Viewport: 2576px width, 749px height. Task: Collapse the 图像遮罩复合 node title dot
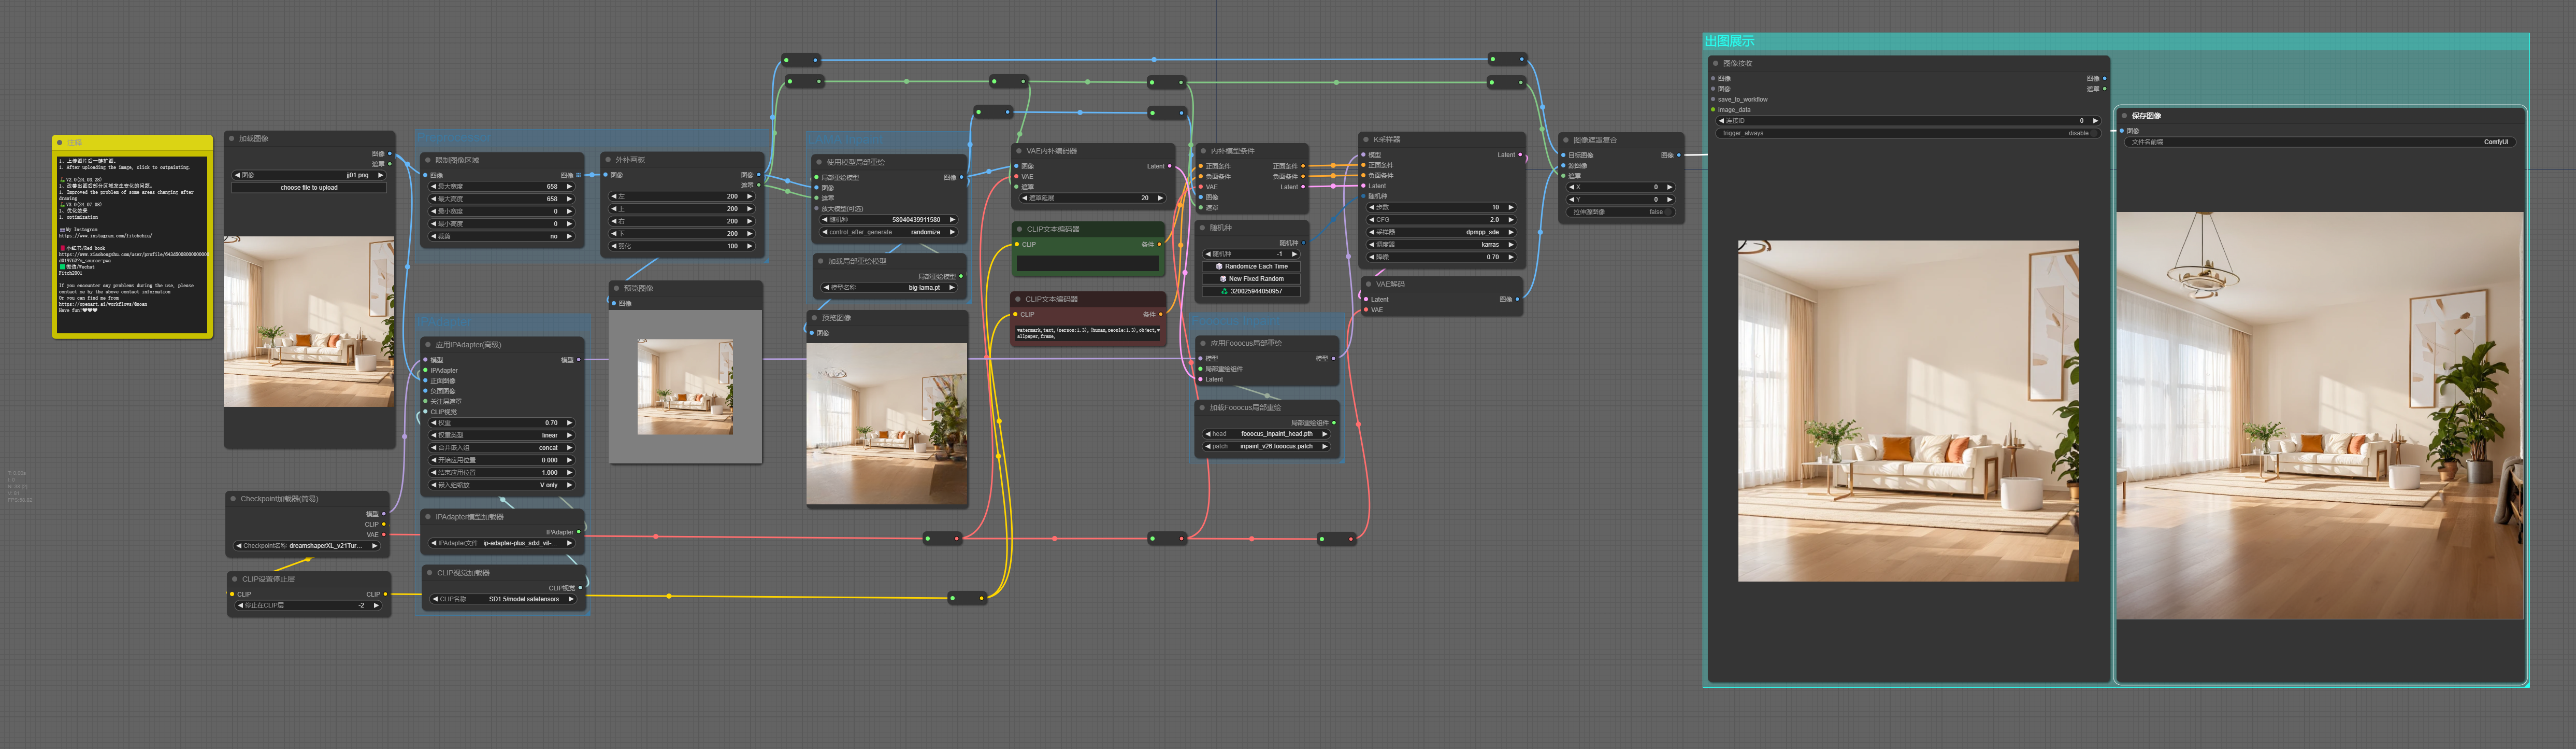[x=1566, y=140]
